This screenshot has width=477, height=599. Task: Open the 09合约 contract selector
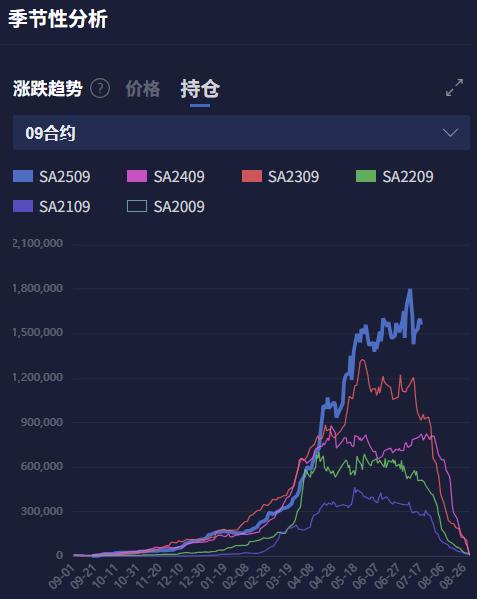pyautogui.click(x=241, y=133)
